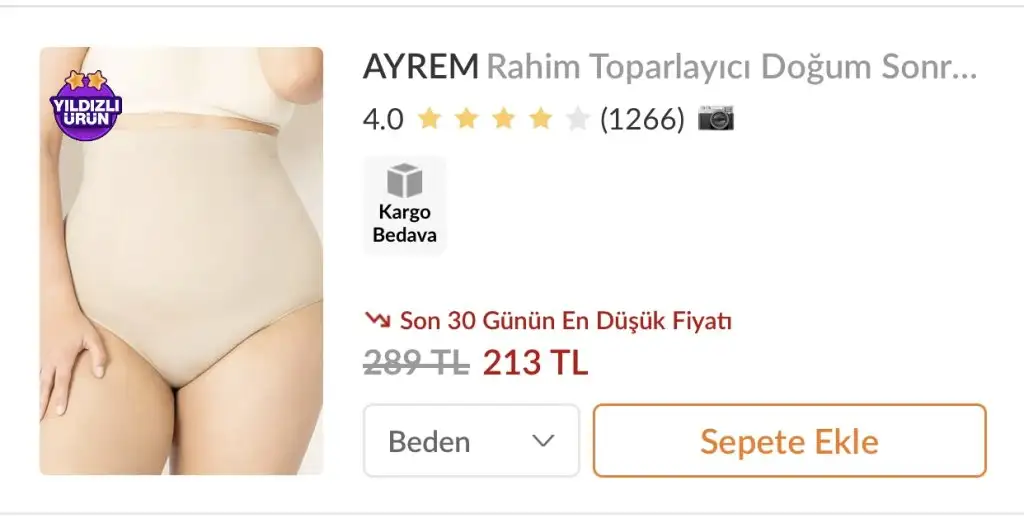Click the fifth gray rating star
The width and height of the screenshot is (1024, 528).
click(578, 119)
